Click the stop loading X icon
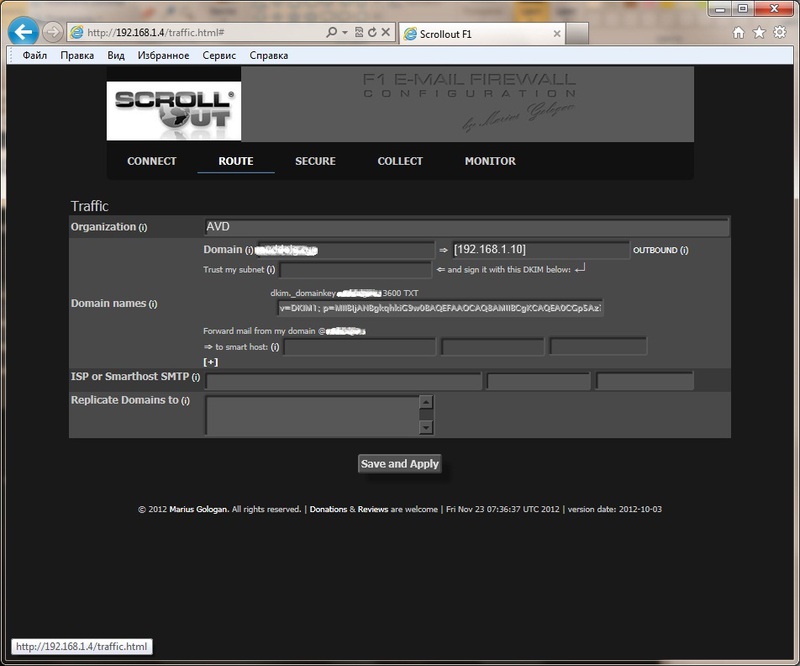 pos(386,32)
